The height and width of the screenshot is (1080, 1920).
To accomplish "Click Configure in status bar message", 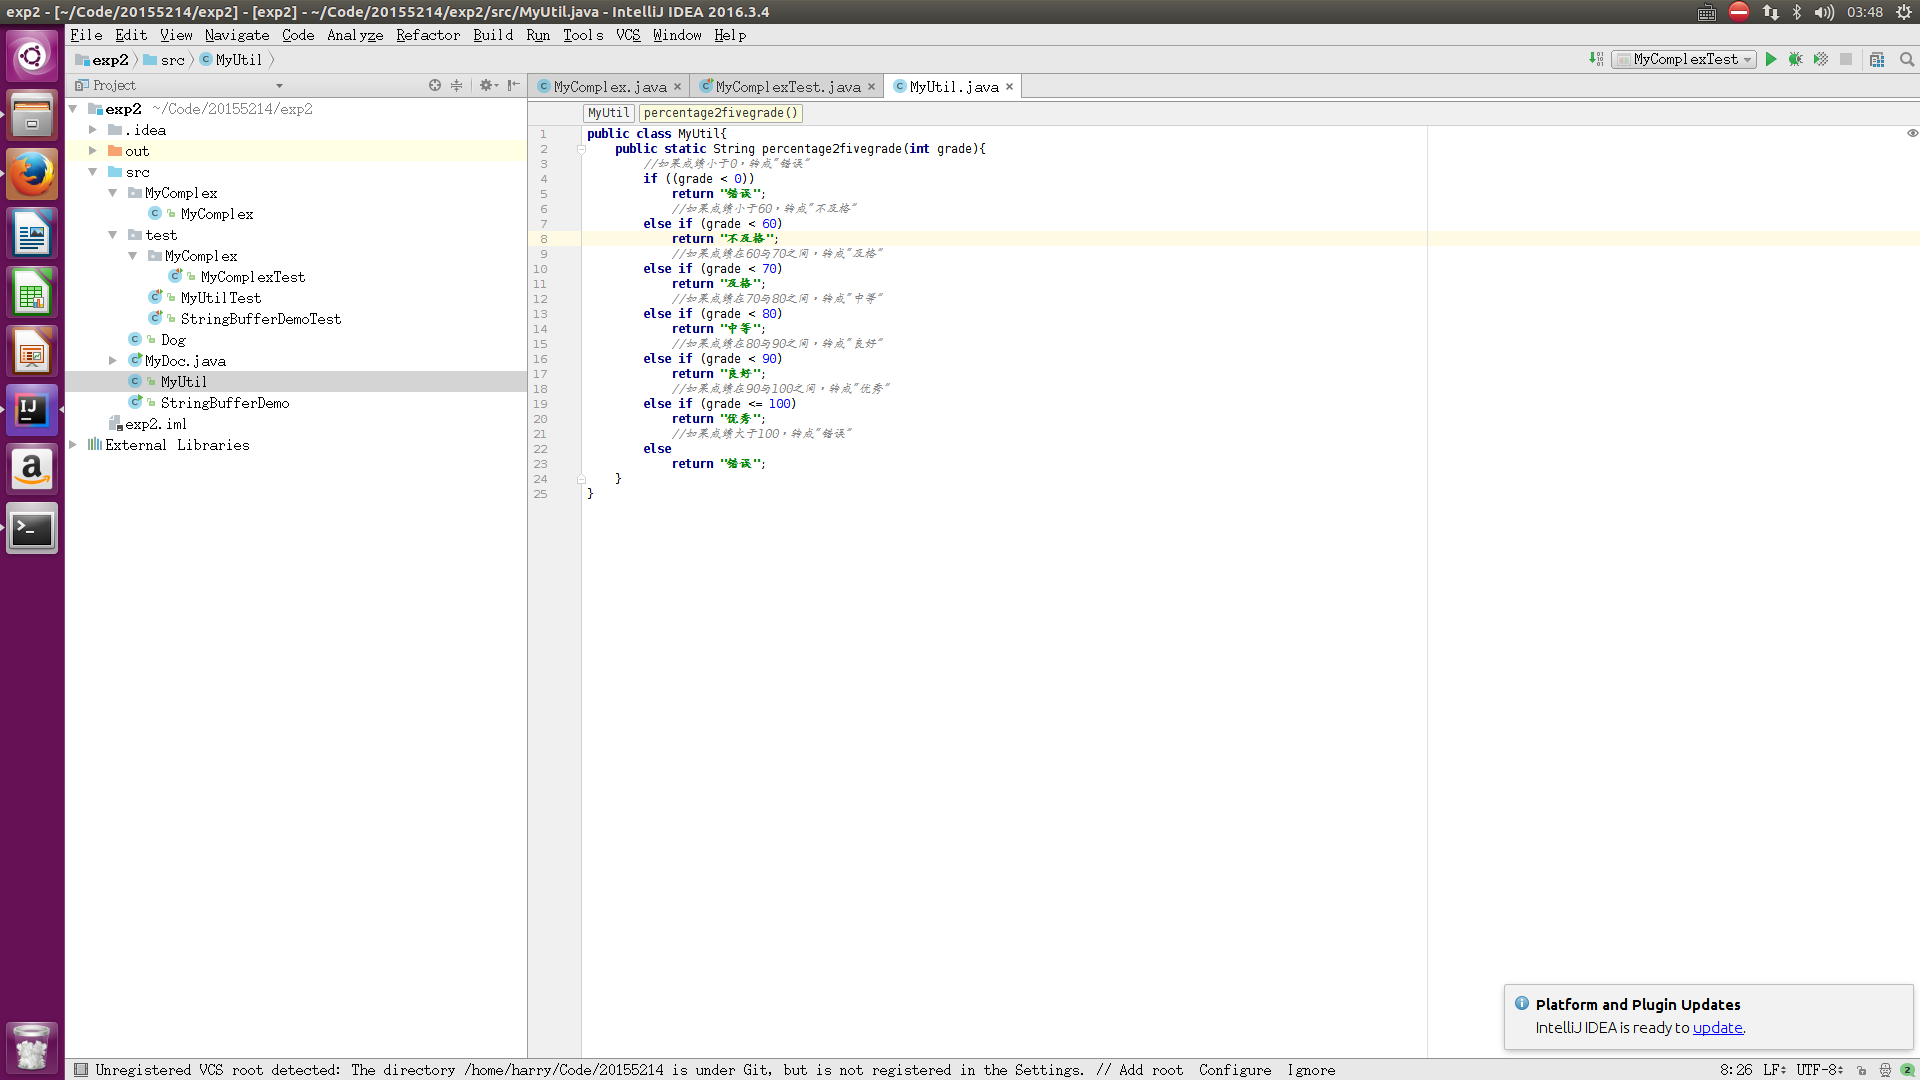I will (x=1235, y=1070).
